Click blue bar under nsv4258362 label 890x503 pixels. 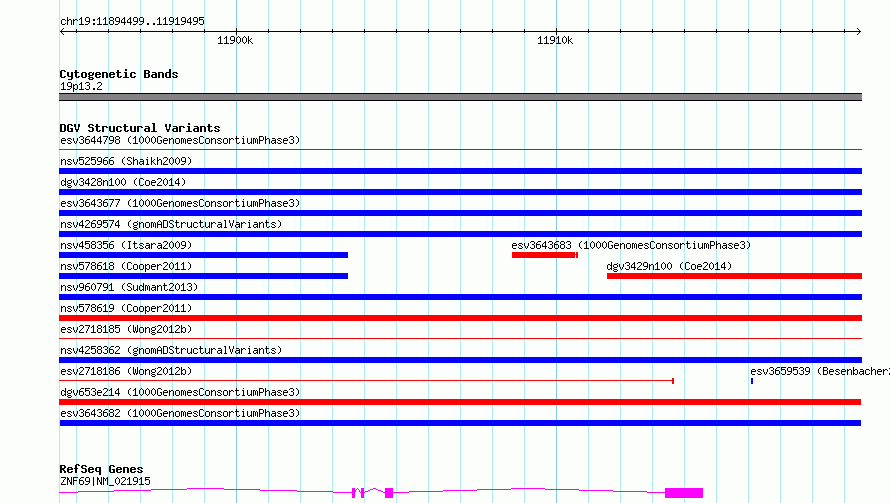[x=460, y=360]
